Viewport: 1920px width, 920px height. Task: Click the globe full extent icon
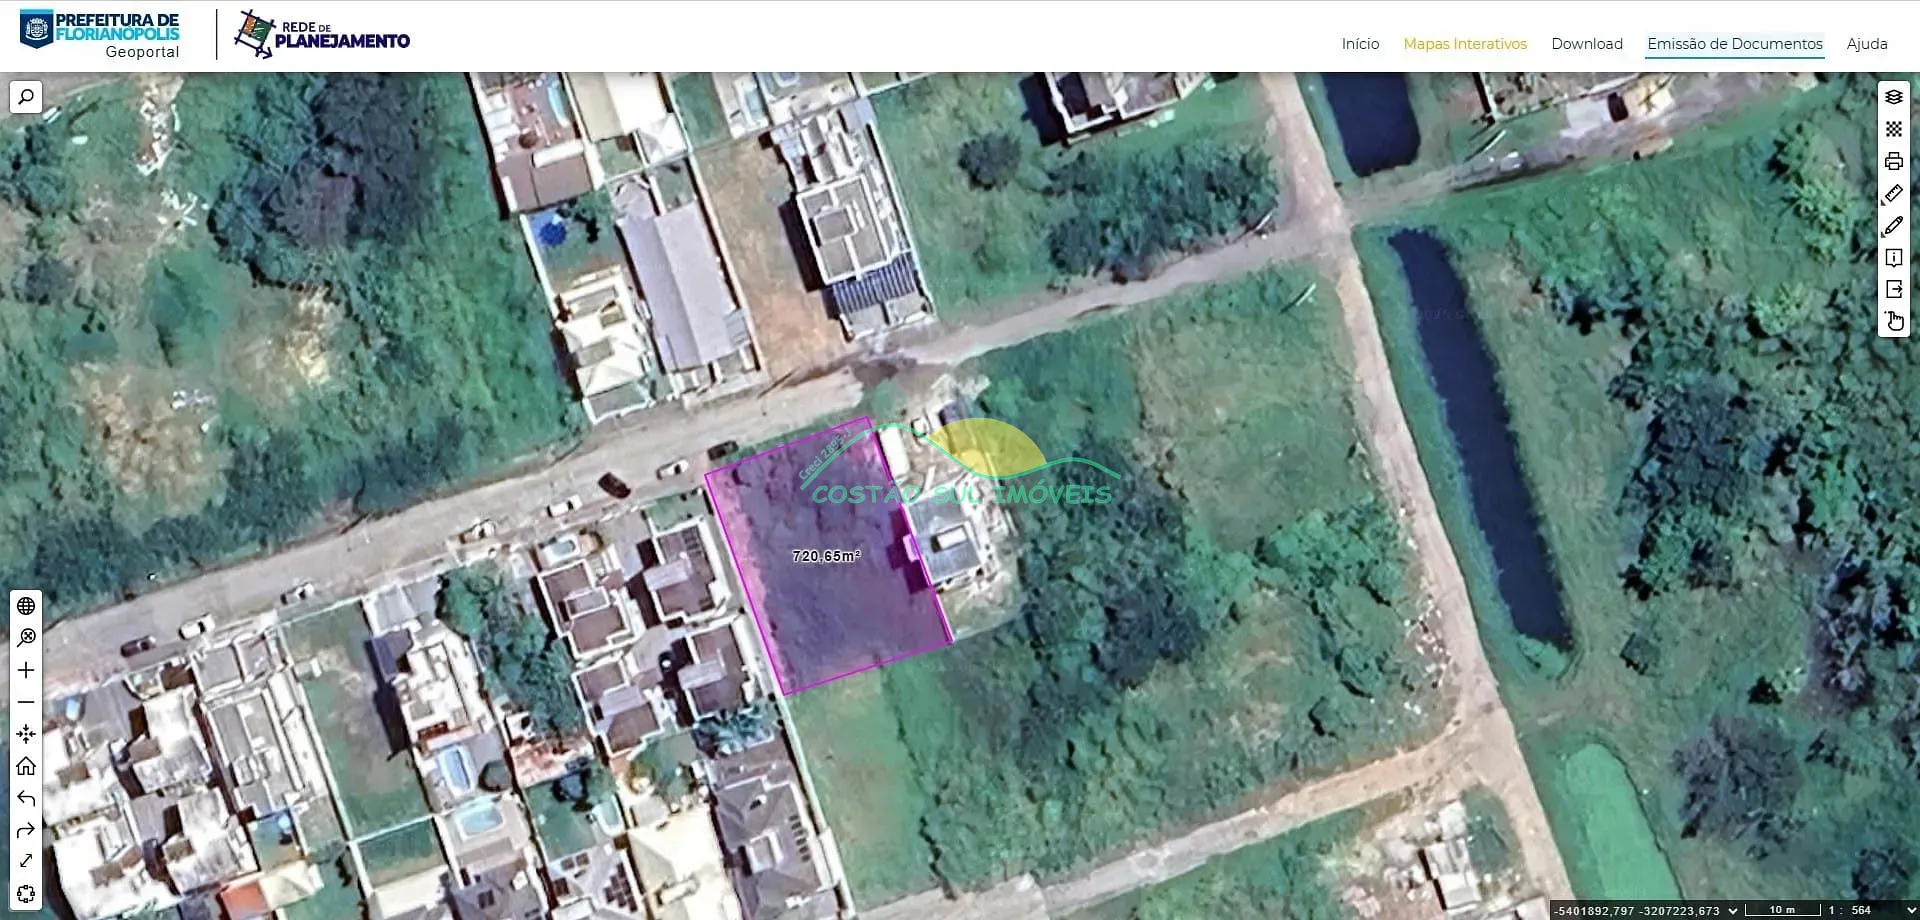click(26, 606)
